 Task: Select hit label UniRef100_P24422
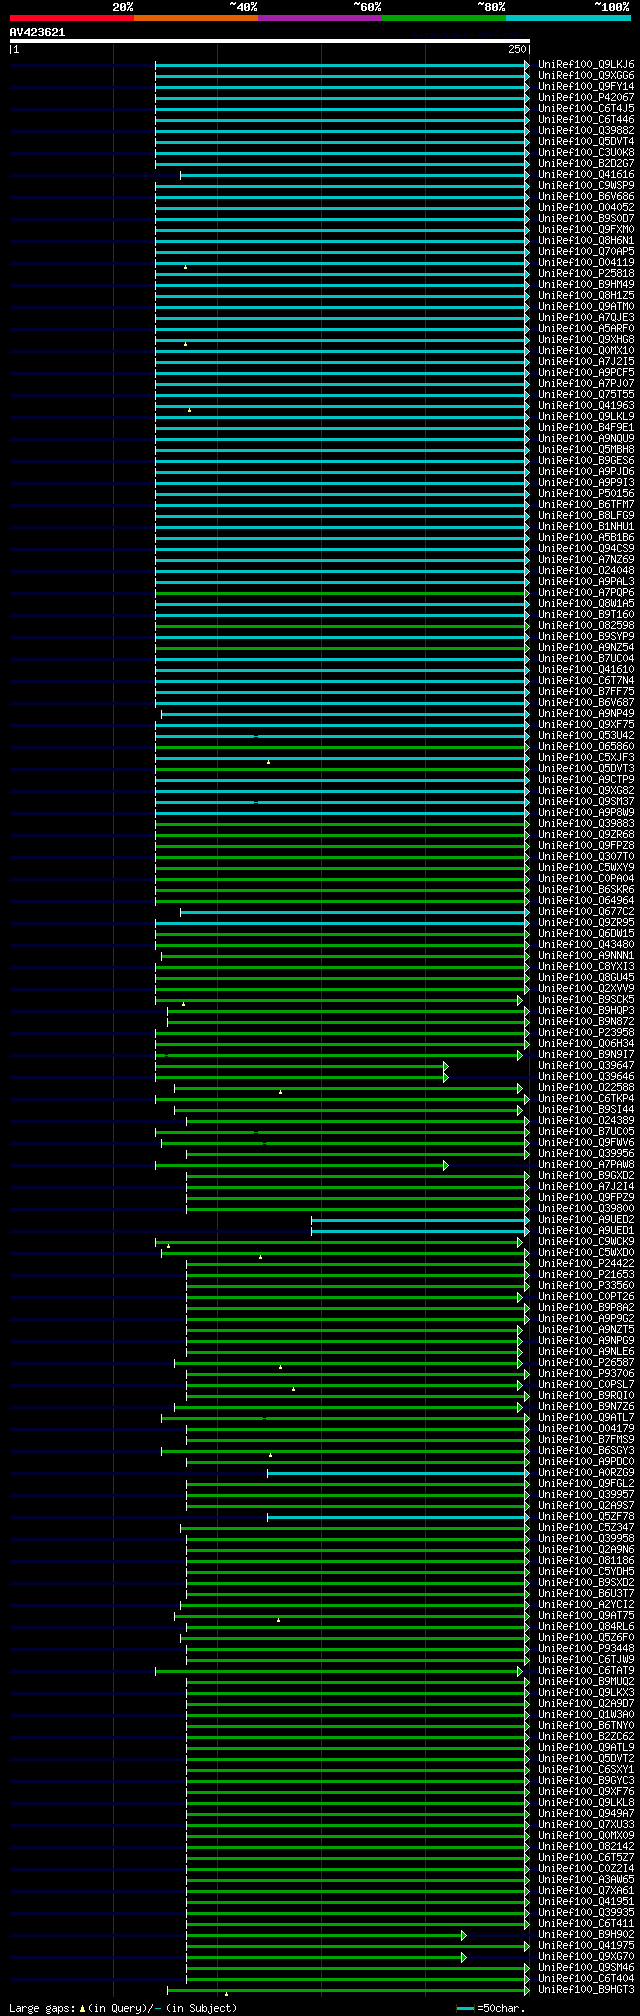click(586, 1263)
